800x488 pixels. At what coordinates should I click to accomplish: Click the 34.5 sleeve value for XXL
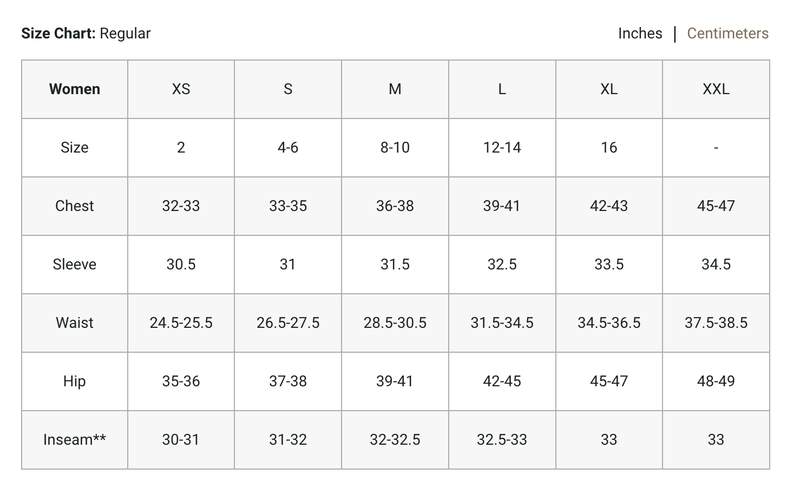tap(716, 265)
